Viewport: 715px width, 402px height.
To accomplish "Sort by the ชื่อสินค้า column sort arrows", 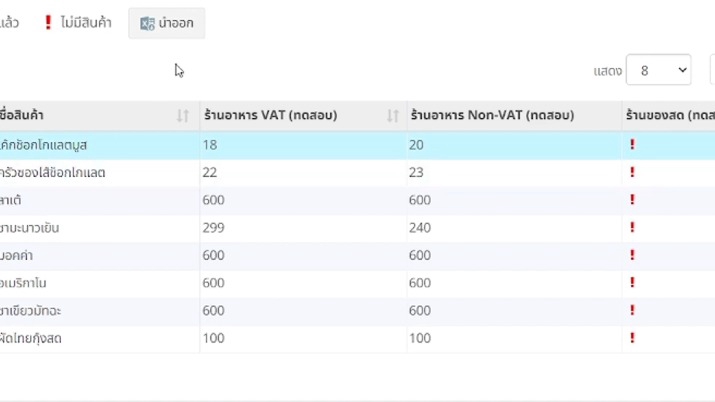I will click(183, 116).
